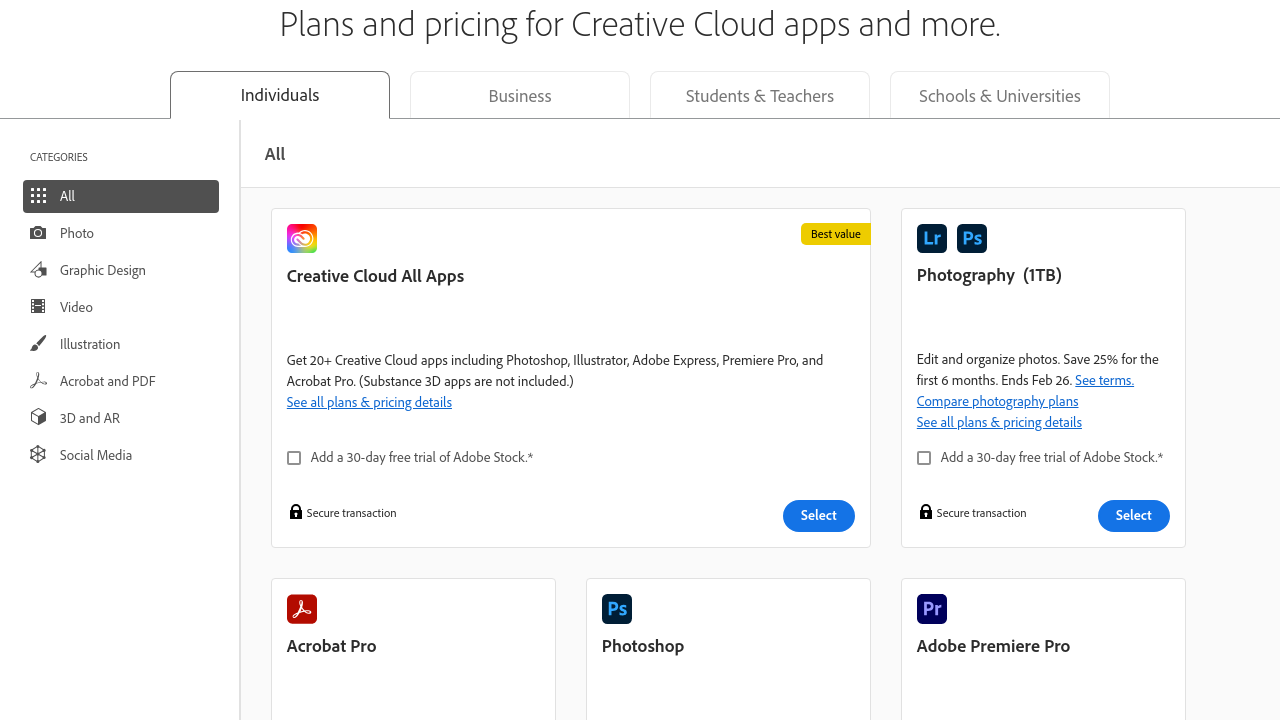
Task: Click the Photoshop card Ps icon
Action: (617, 609)
